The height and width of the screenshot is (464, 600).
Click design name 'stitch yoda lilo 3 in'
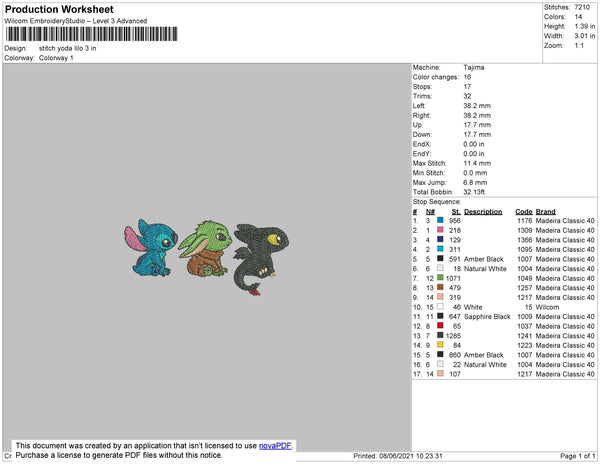[67, 49]
